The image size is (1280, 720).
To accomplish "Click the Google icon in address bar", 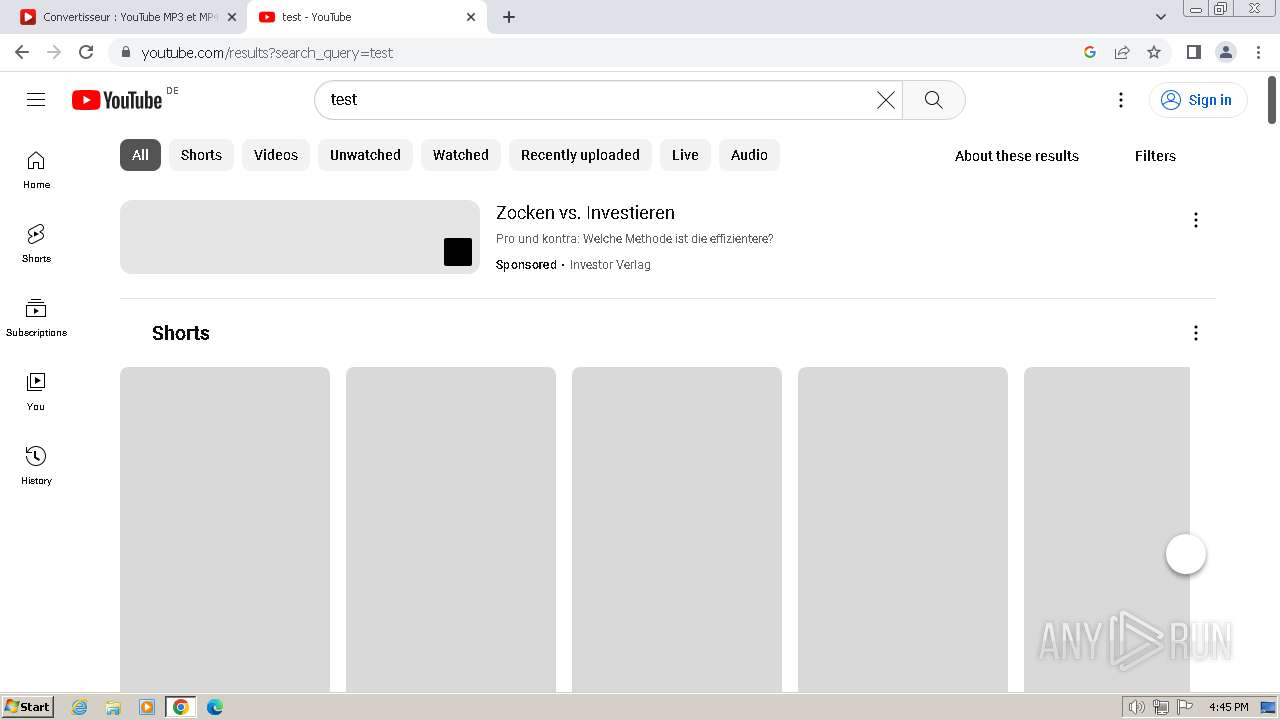I will tap(1090, 52).
